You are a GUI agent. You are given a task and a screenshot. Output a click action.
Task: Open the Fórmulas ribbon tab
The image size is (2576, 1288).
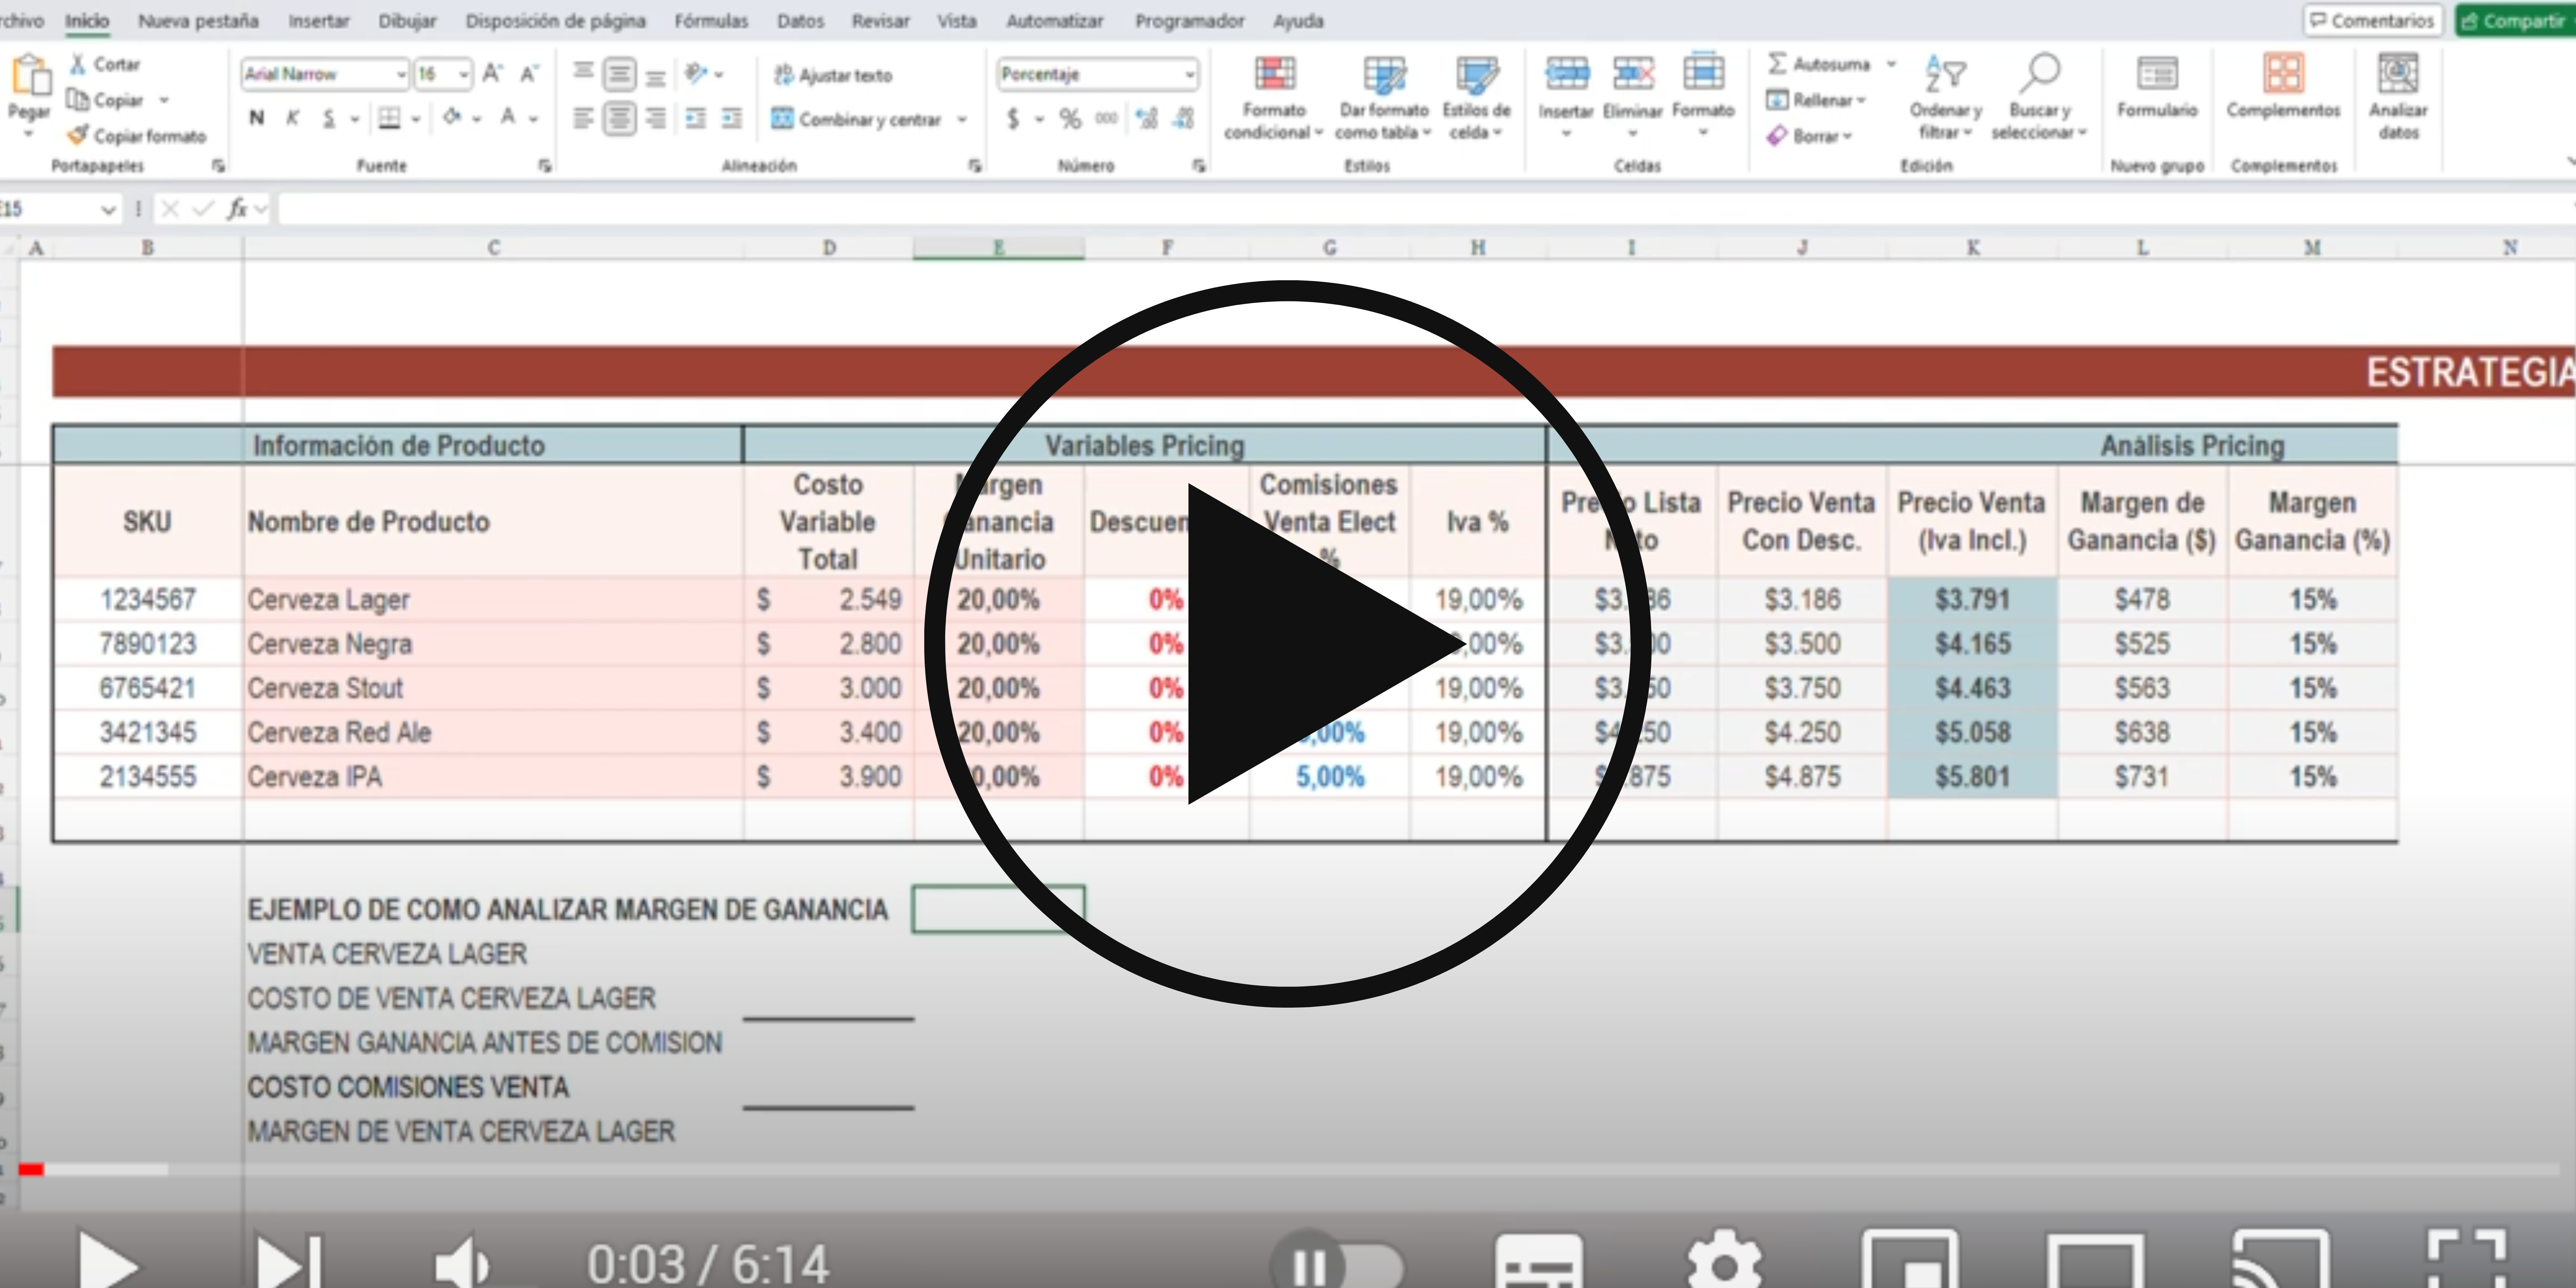click(x=711, y=21)
